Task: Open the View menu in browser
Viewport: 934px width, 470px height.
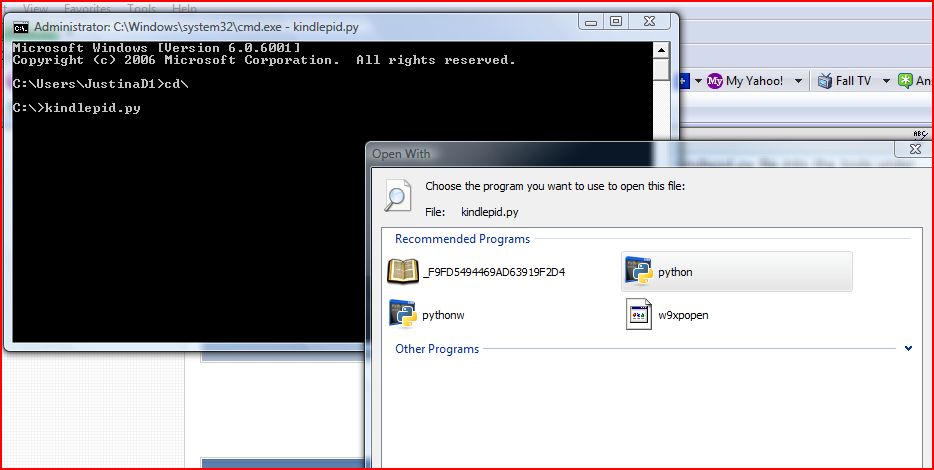Action: pos(36,9)
